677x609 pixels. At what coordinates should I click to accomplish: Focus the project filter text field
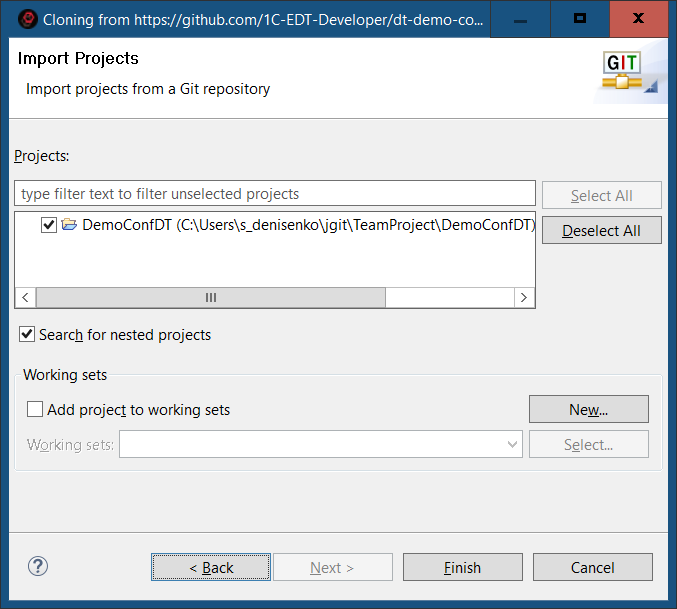tap(275, 193)
